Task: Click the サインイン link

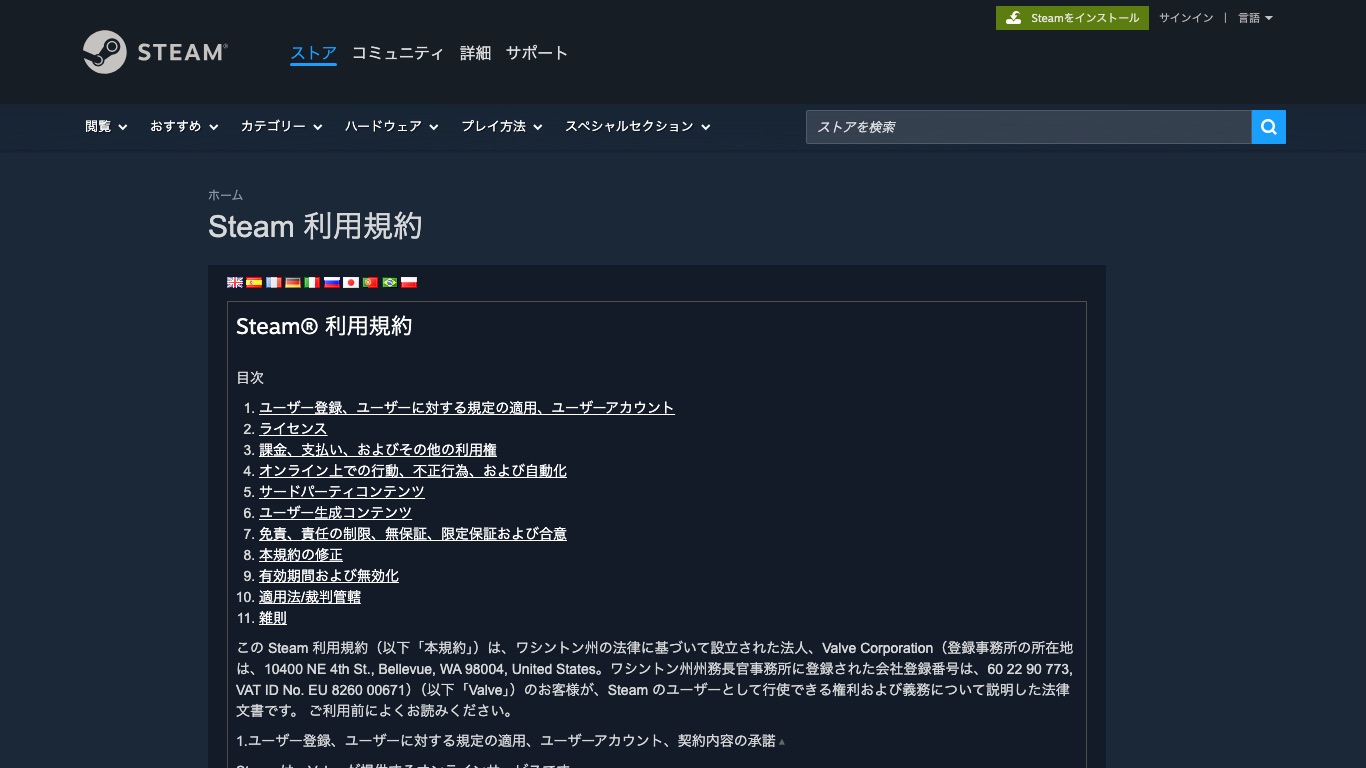Action: (1186, 18)
